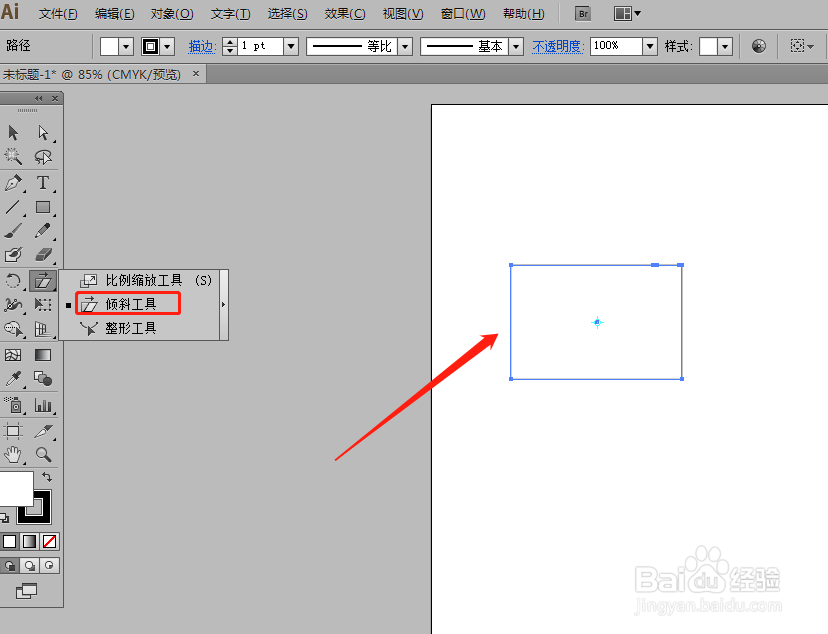Open stroke color dropdown in control bar

point(167,46)
